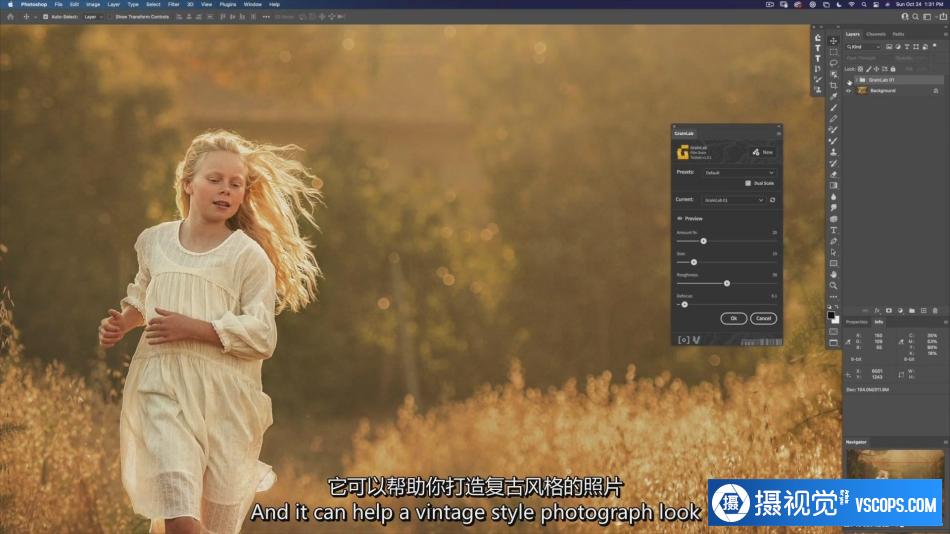Viewport: 950px width, 534px height.
Task: Click the Amount % slider handle
Action: (703, 241)
